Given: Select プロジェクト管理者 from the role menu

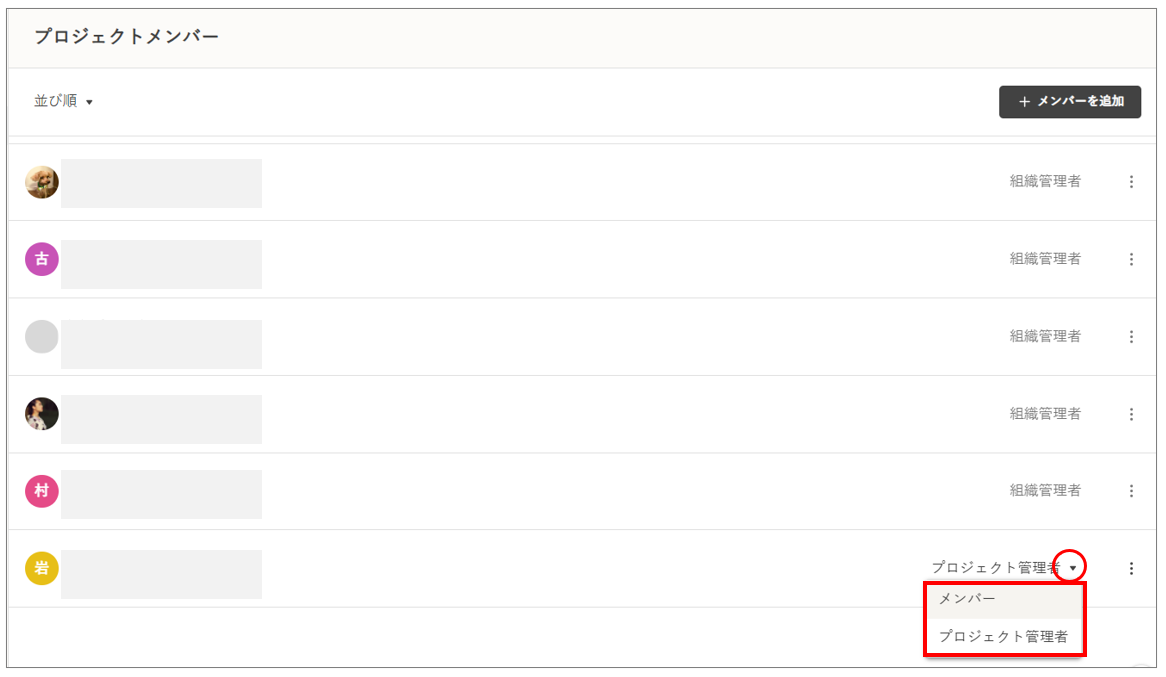Looking at the screenshot, I should pyautogui.click(x=1004, y=636).
